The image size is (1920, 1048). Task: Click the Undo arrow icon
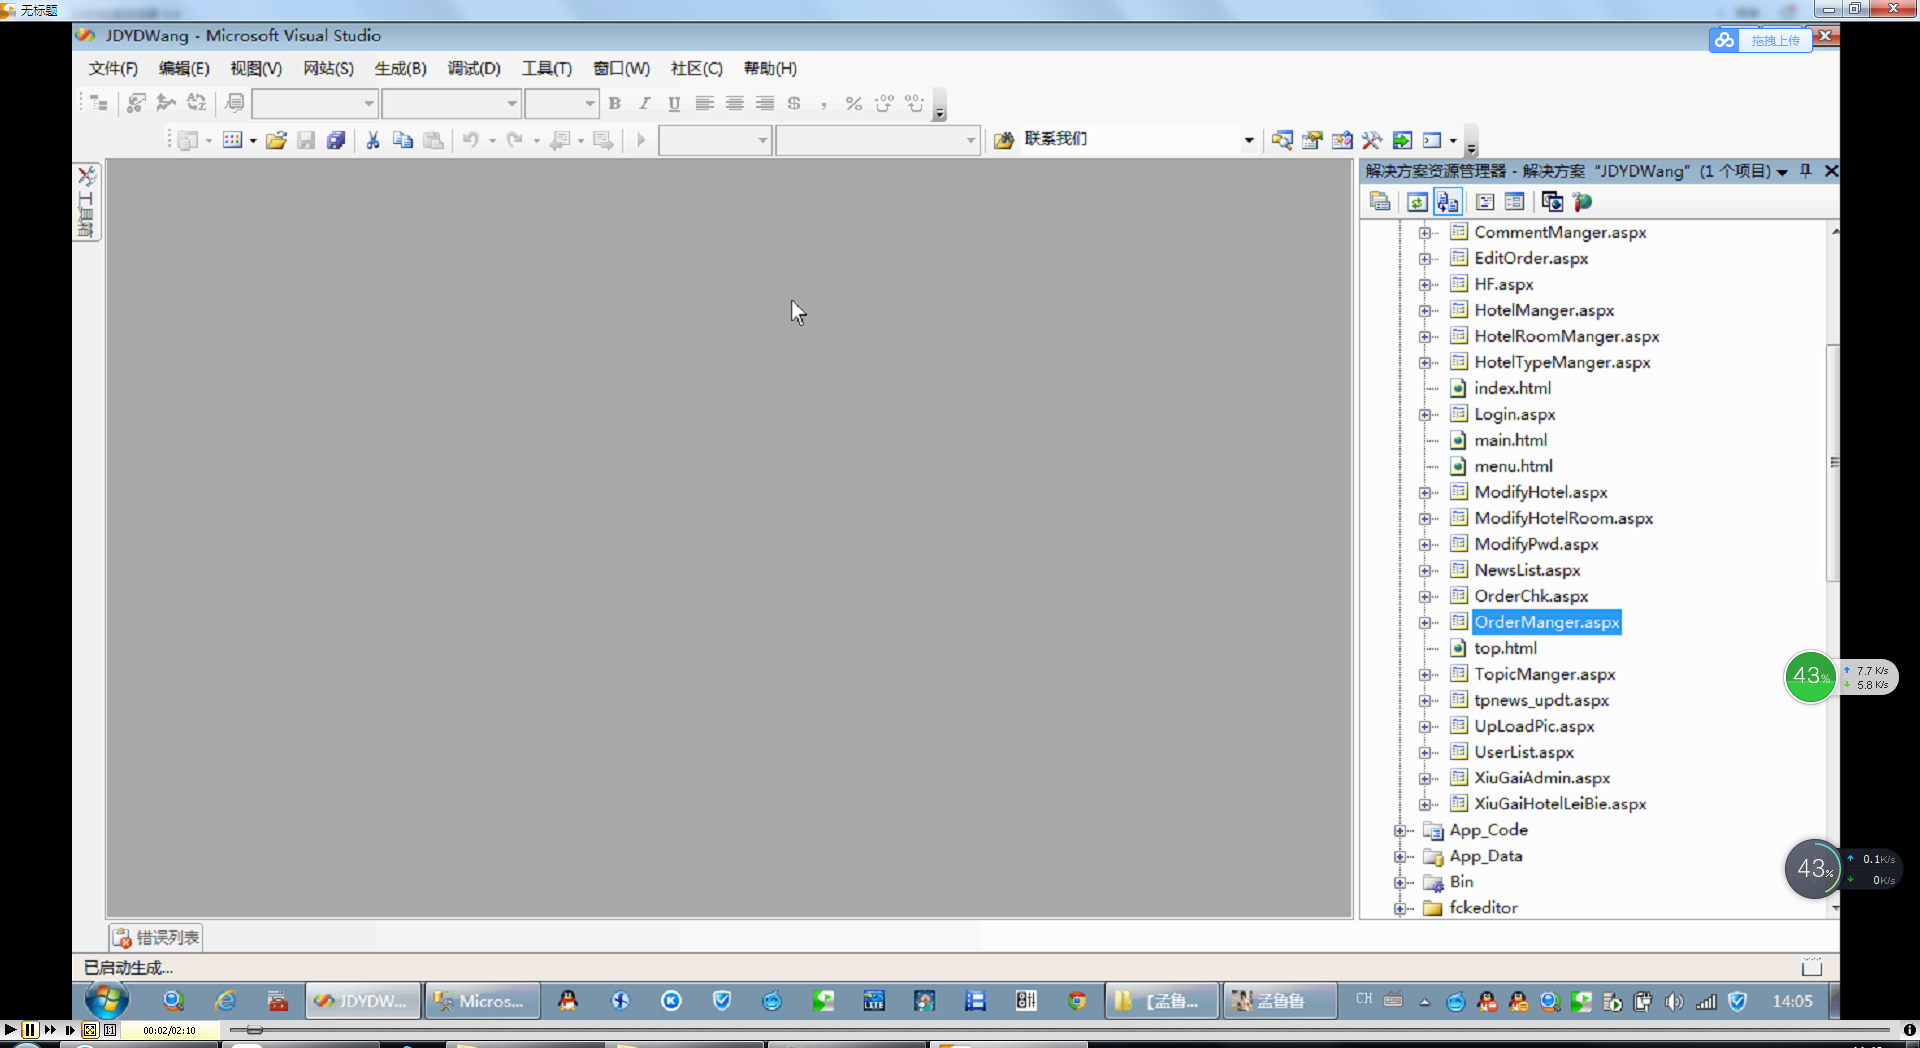(x=470, y=140)
